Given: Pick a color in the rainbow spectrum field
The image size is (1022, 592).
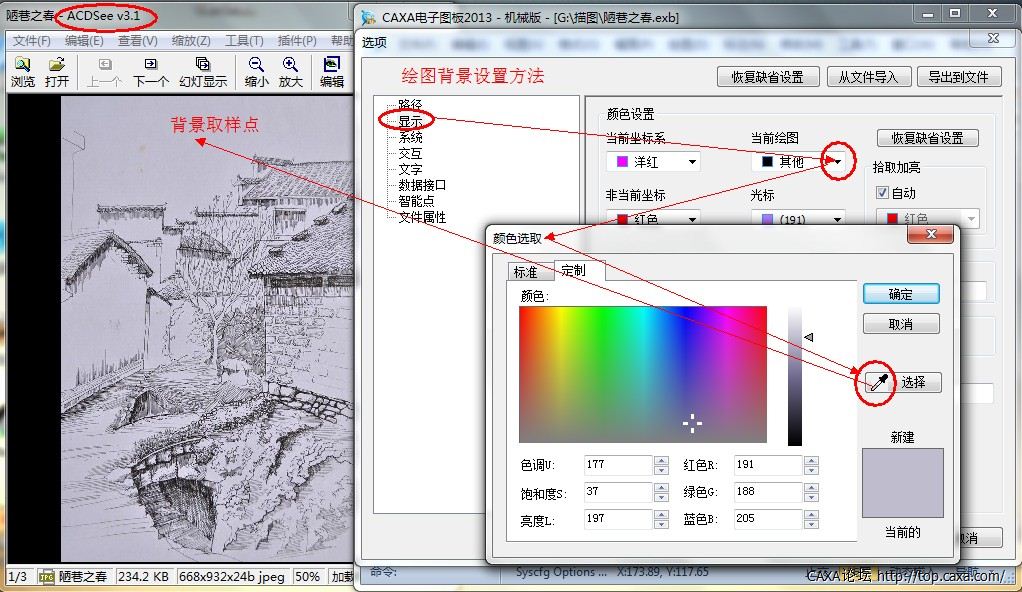Looking at the screenshot, I should 643,374.
